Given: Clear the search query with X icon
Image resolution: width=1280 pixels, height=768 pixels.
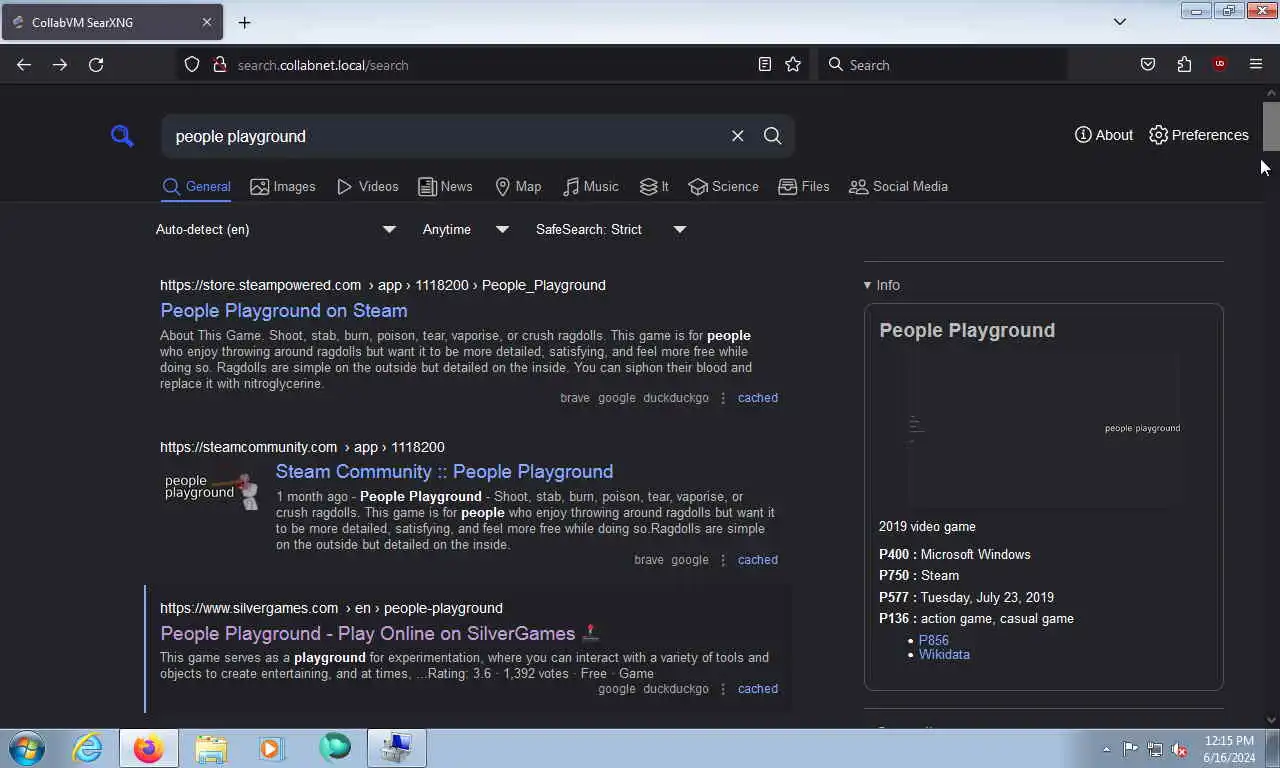Looking at the screenshot, I should [x=737, y=136].
